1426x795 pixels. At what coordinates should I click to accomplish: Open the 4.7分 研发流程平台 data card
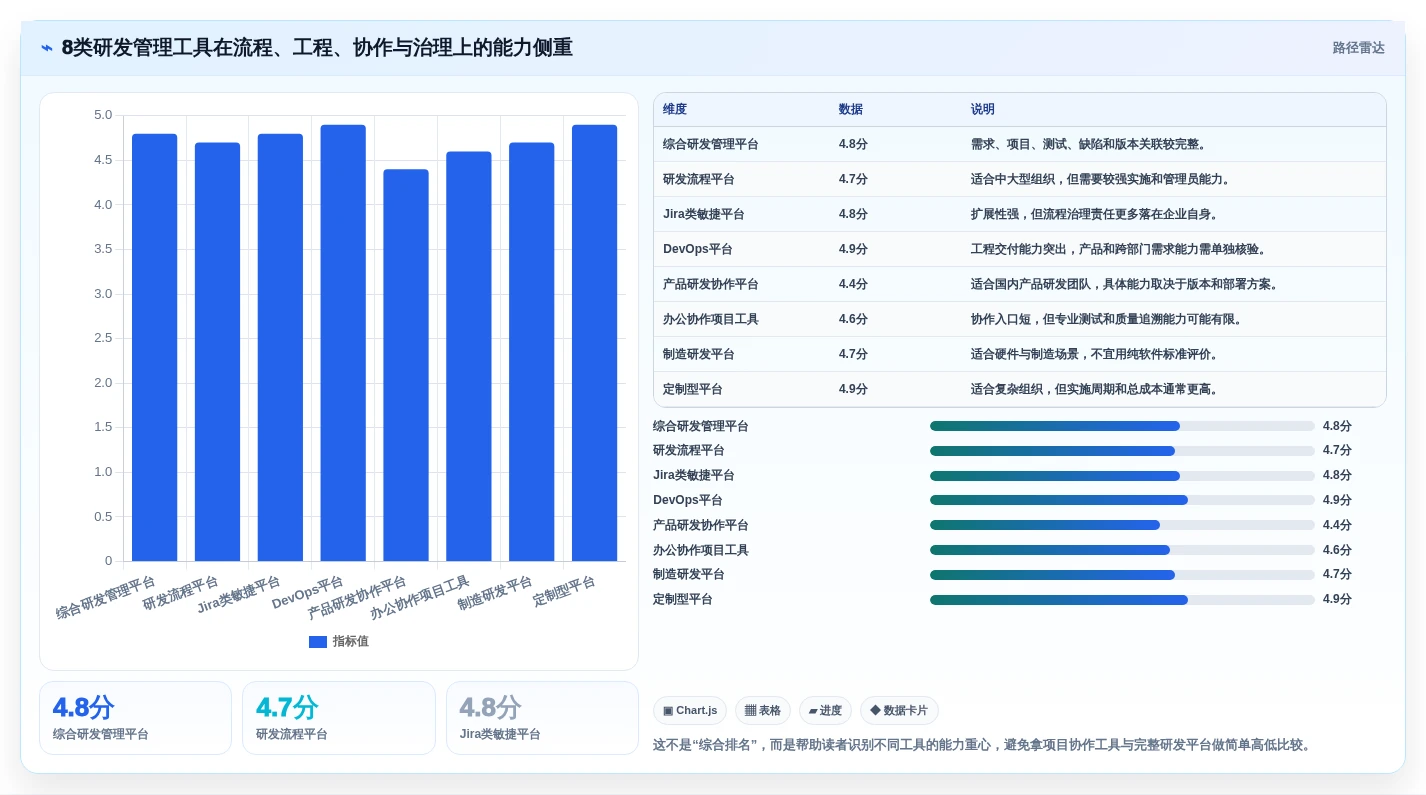[x=339, y=718]
